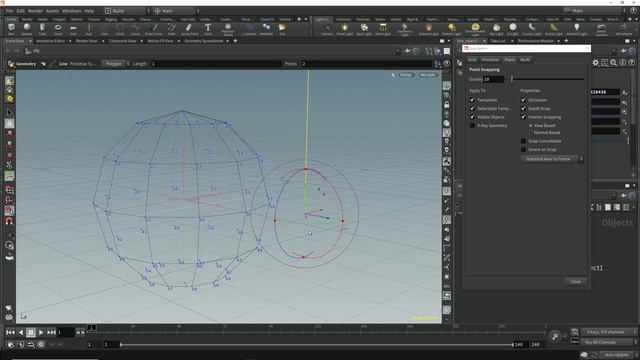Screen dimensions: 640x360
Task: Select the L-System shelf tool
Action: click(249, 29)
